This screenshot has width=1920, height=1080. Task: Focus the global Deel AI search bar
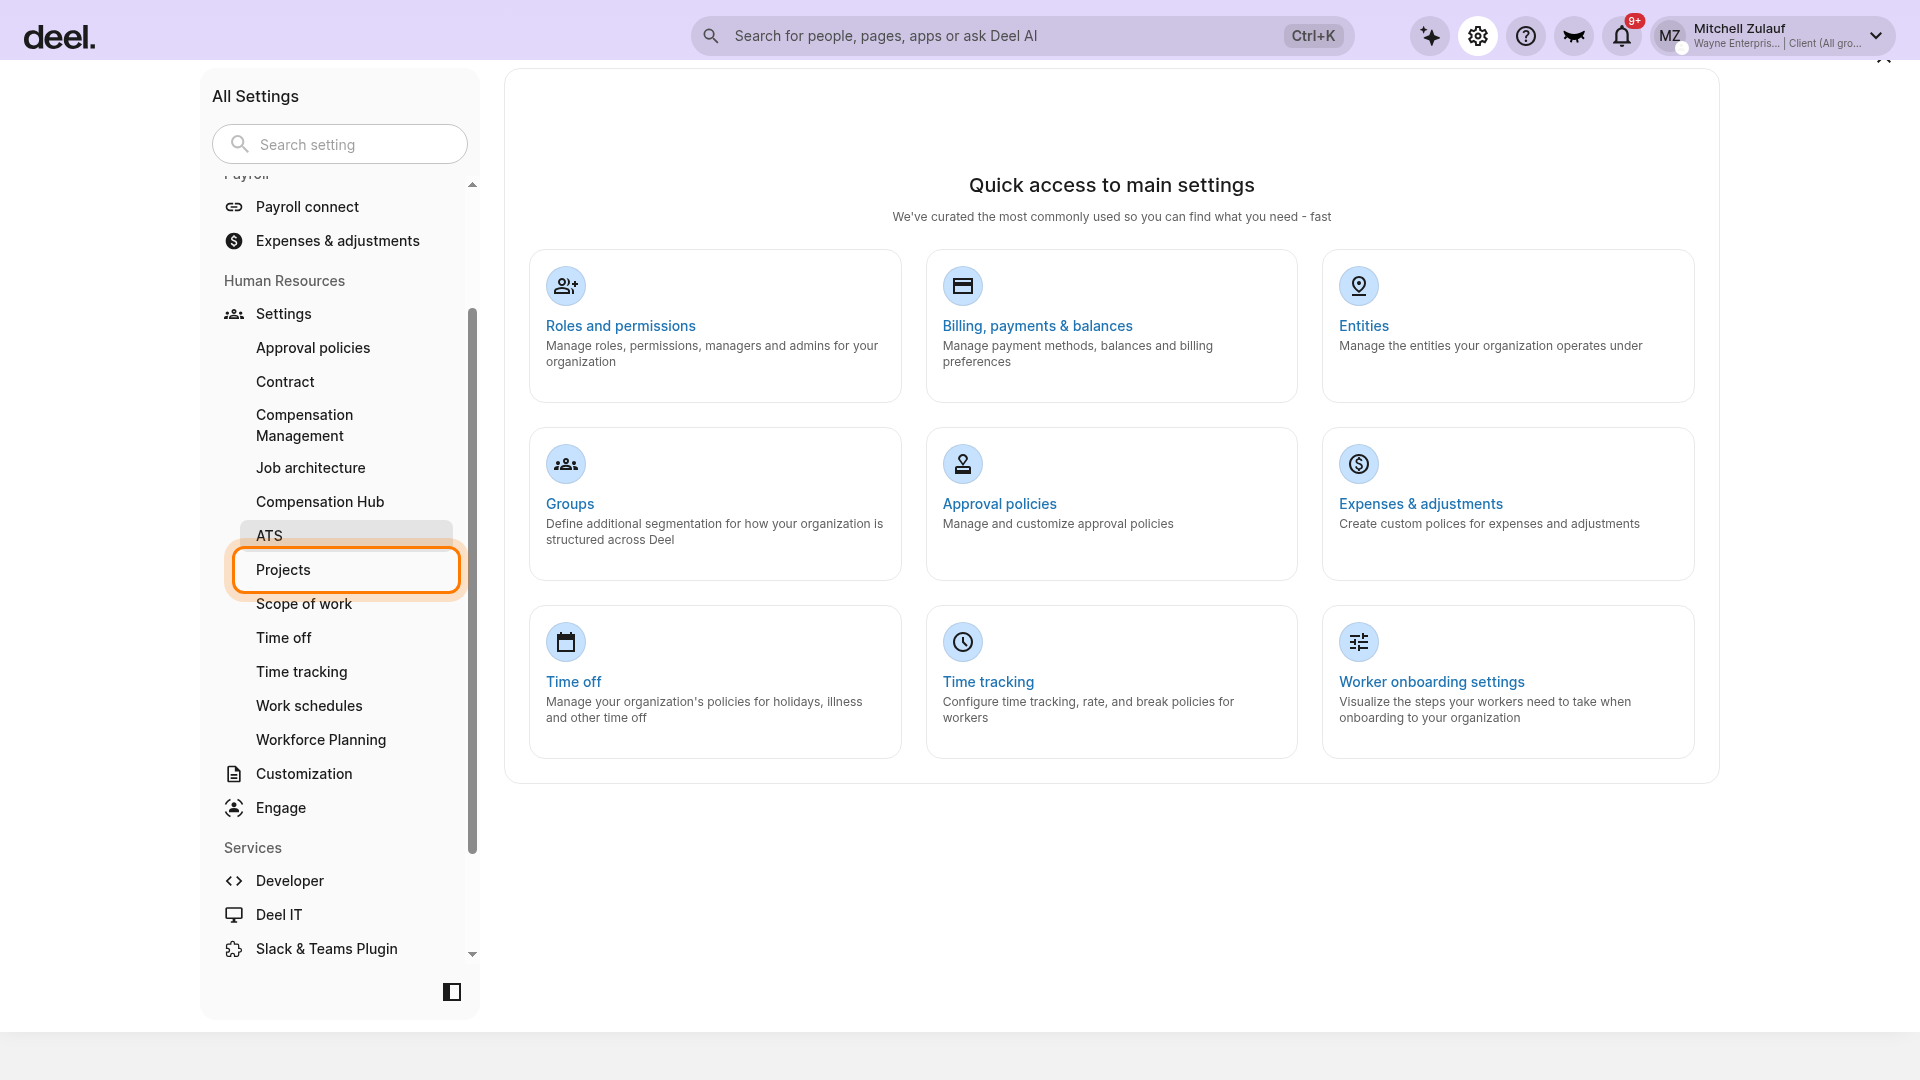pyautogui.click(x=1022, y=36)
